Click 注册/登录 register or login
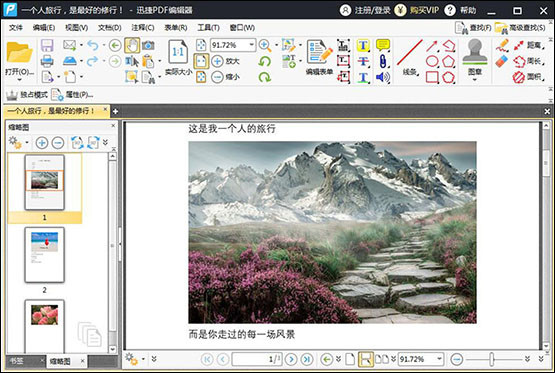This screenshot has height=373, width=555. 365,10
